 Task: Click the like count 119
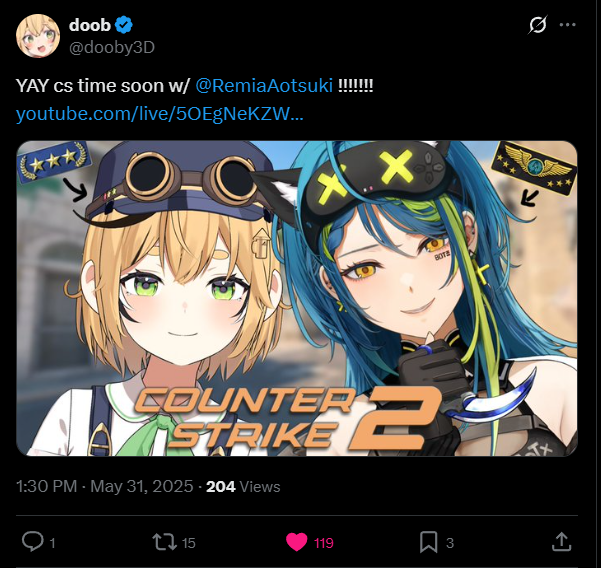pyautogui.click(x=324, y=543)
